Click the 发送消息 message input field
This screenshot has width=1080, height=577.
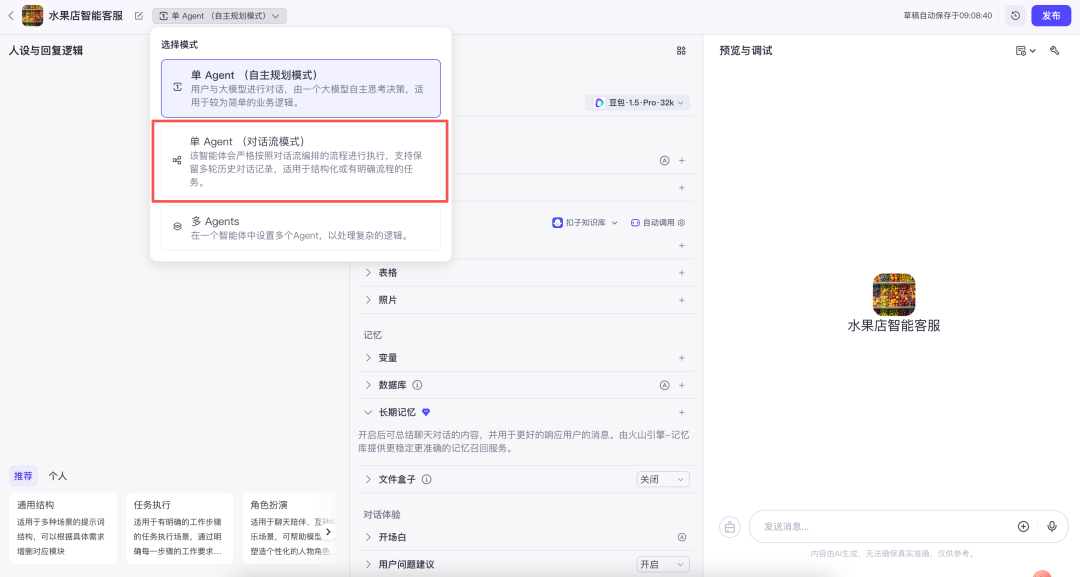[x=880, y=526]
